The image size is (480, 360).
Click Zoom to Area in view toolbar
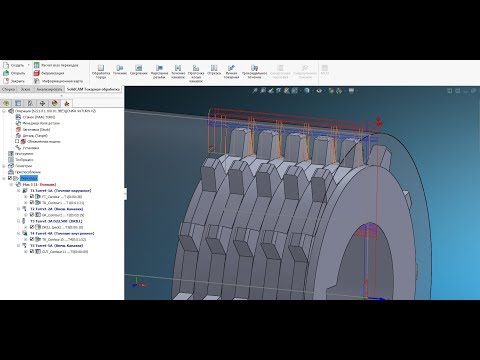point(263,90)
